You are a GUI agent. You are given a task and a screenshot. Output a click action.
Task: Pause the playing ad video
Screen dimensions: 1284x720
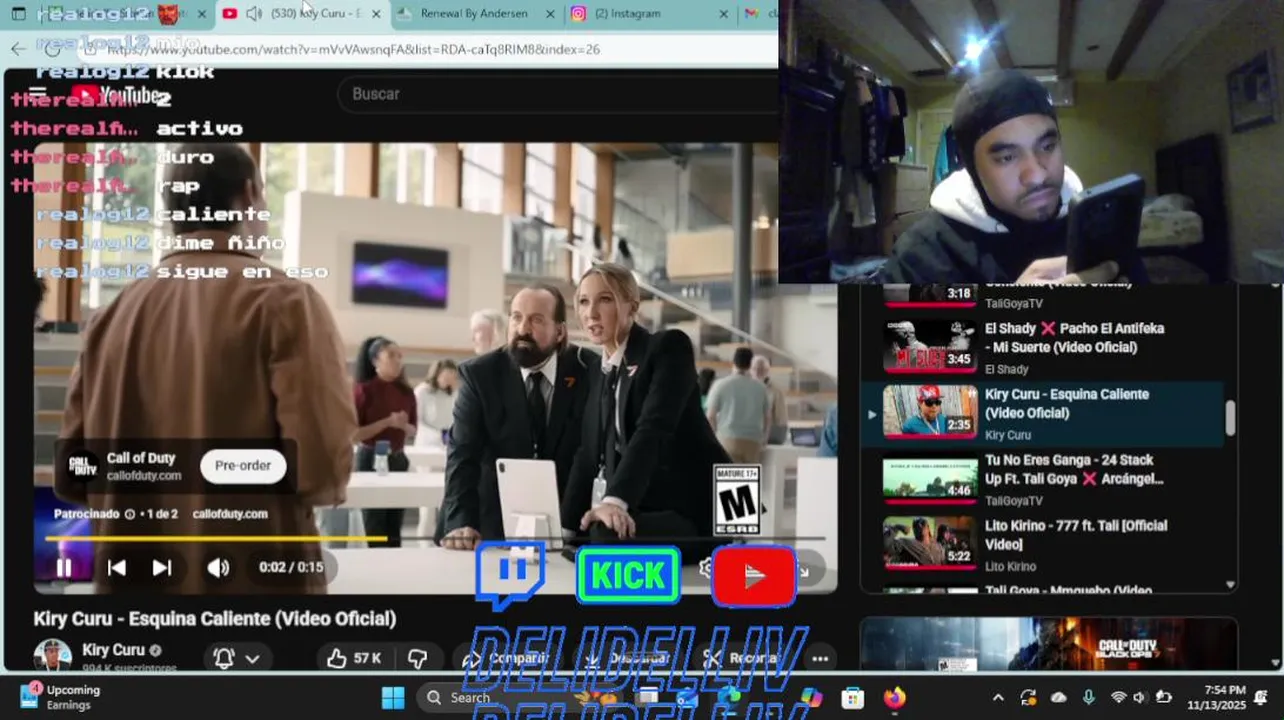pyautogui.click(x=64, y=568)
